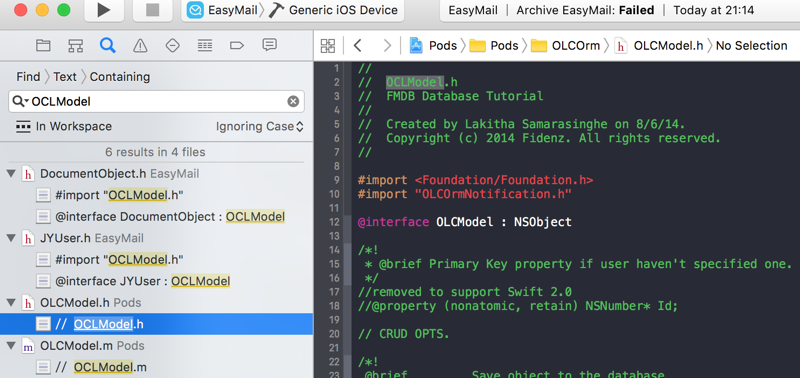
Task: Select Generic iOS Device scheme destination
Action: pos(333,10)
